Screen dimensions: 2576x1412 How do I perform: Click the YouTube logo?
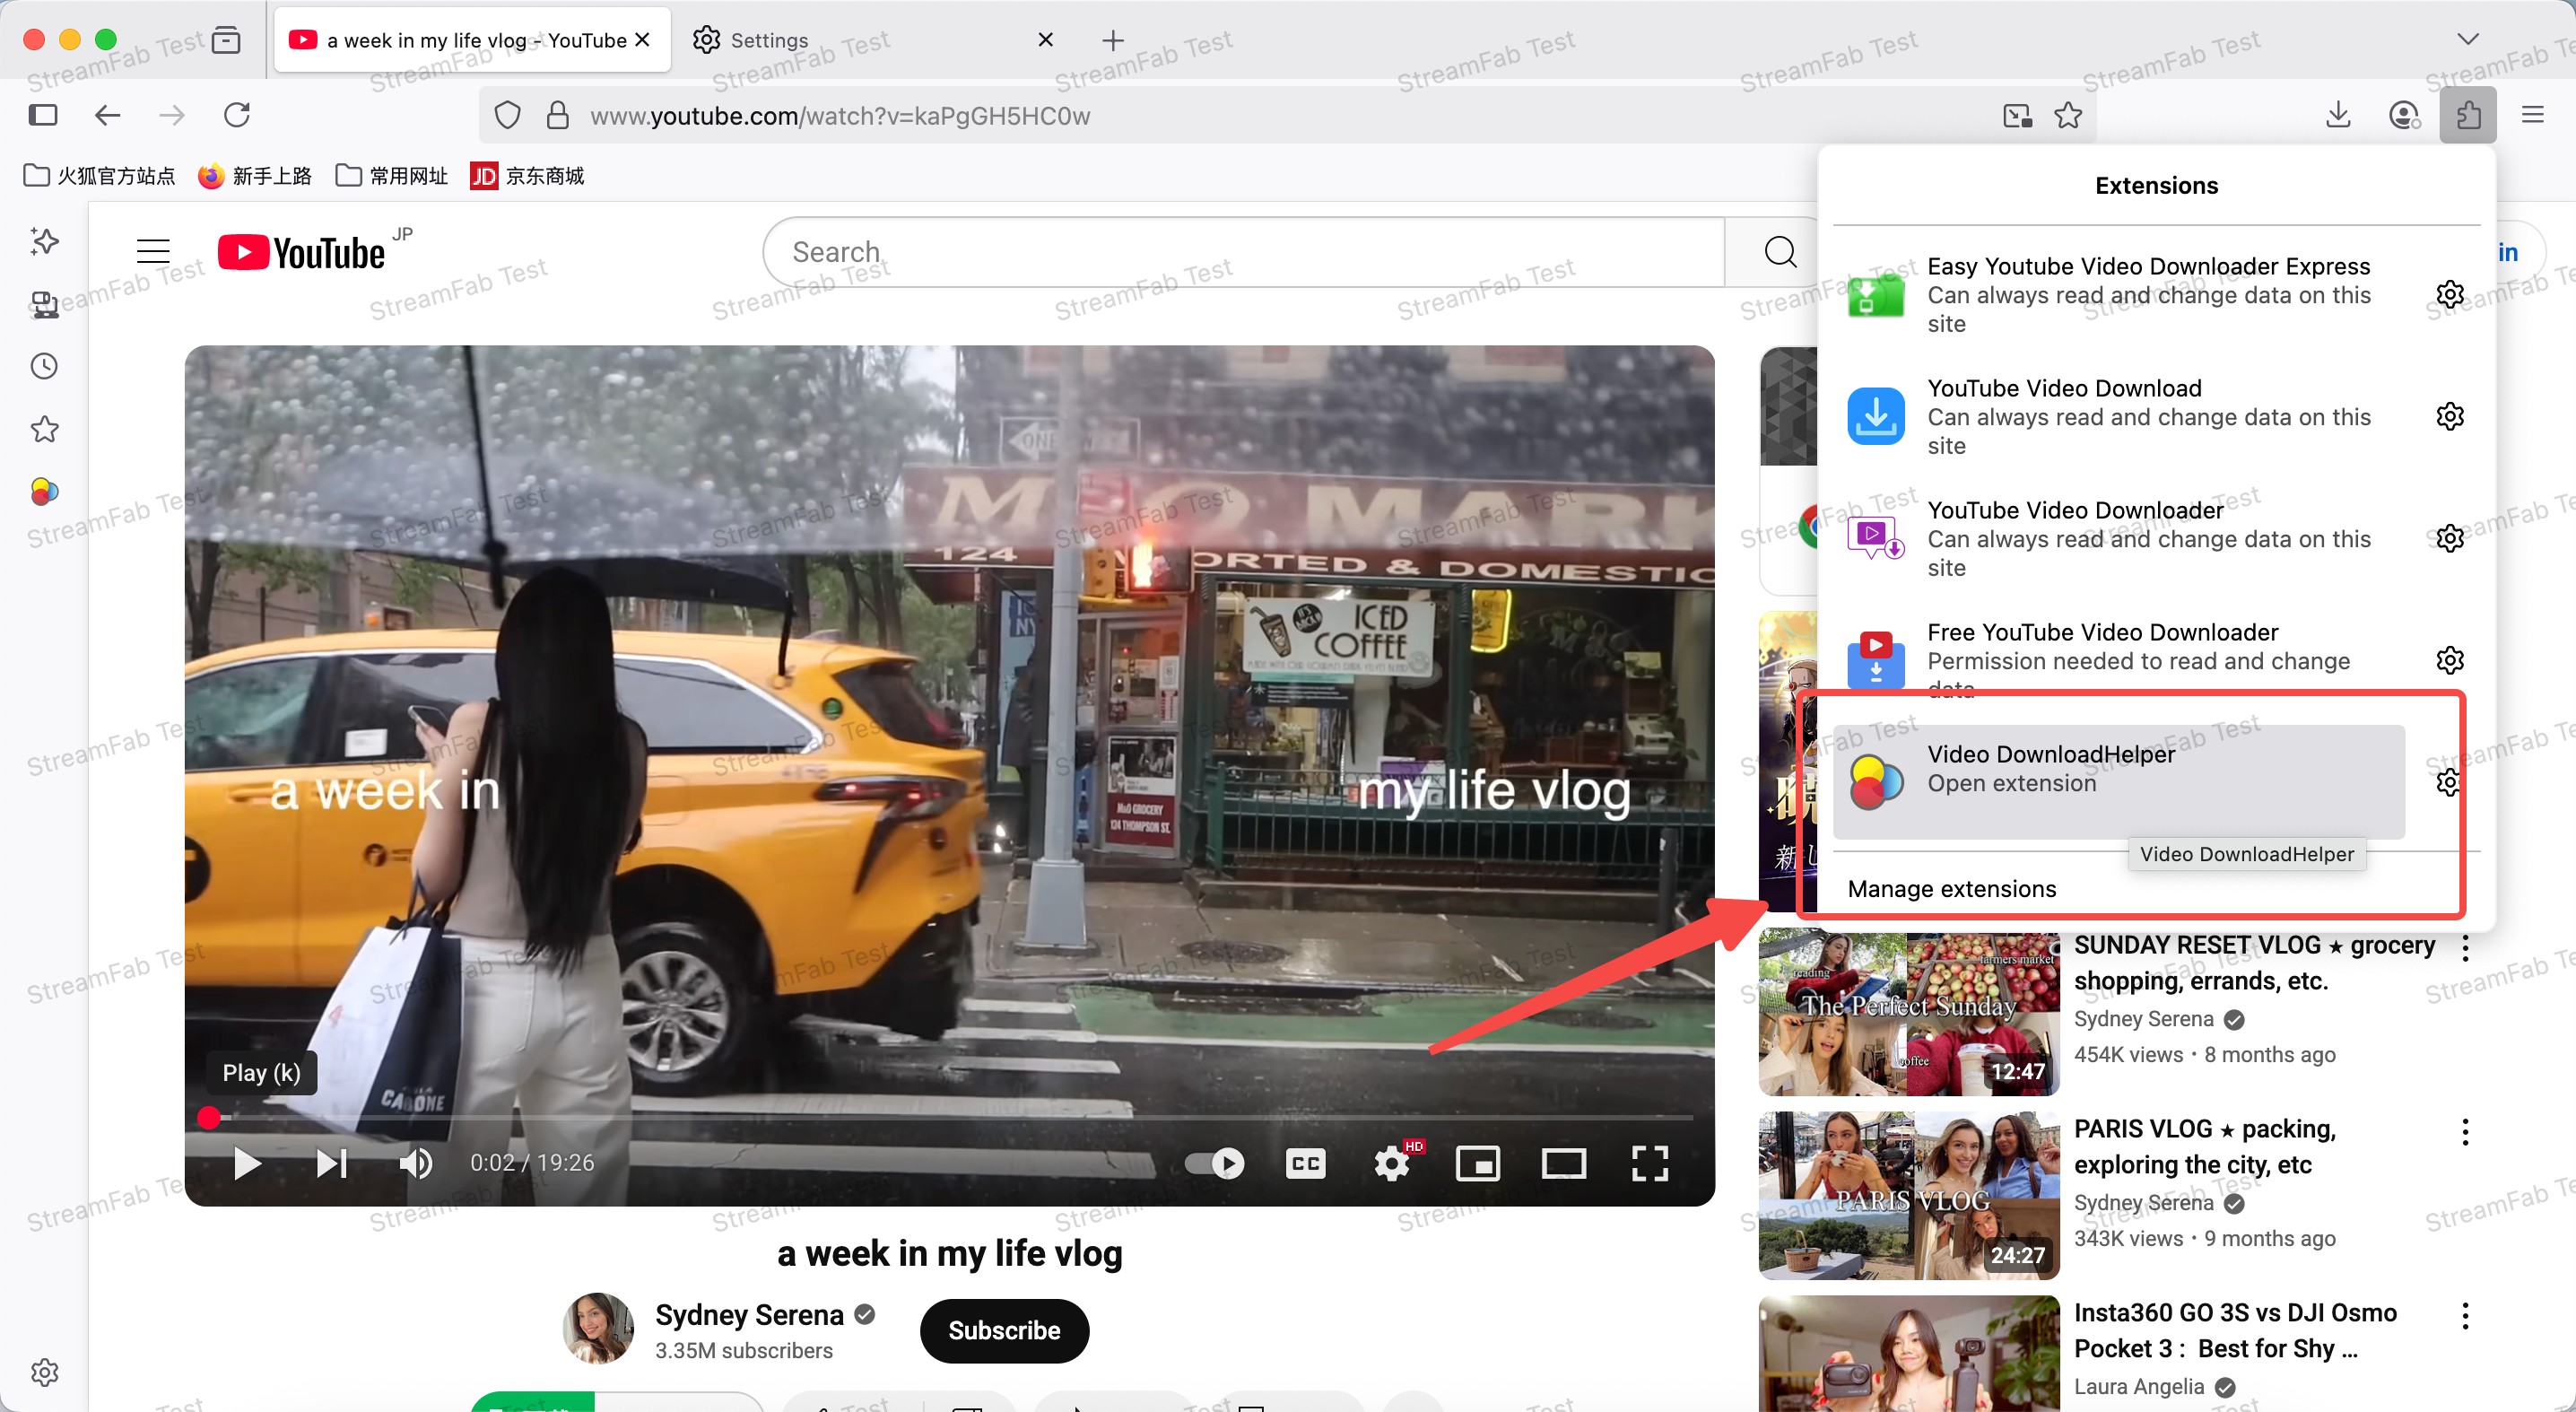click(301, 252)
